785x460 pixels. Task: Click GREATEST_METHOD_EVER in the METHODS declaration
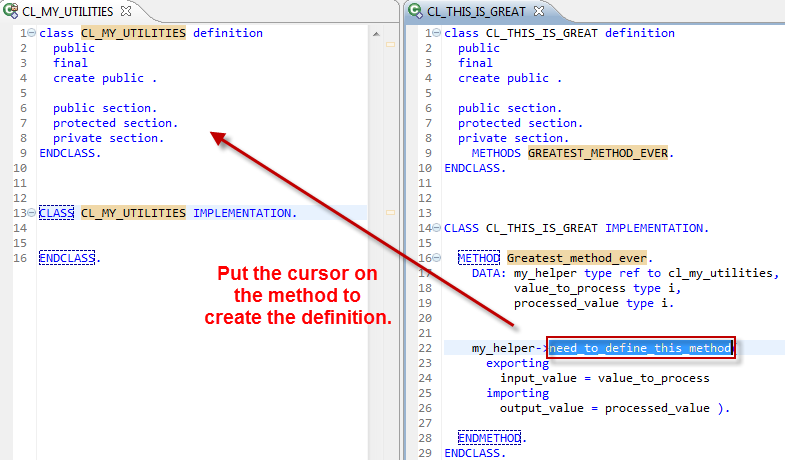598,153
